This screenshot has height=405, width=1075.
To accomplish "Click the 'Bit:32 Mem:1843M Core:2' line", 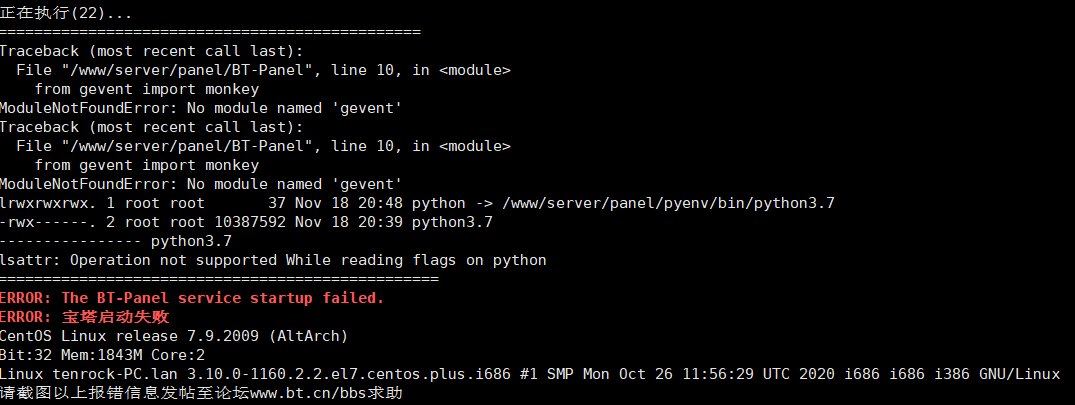I will pos(102,355).
